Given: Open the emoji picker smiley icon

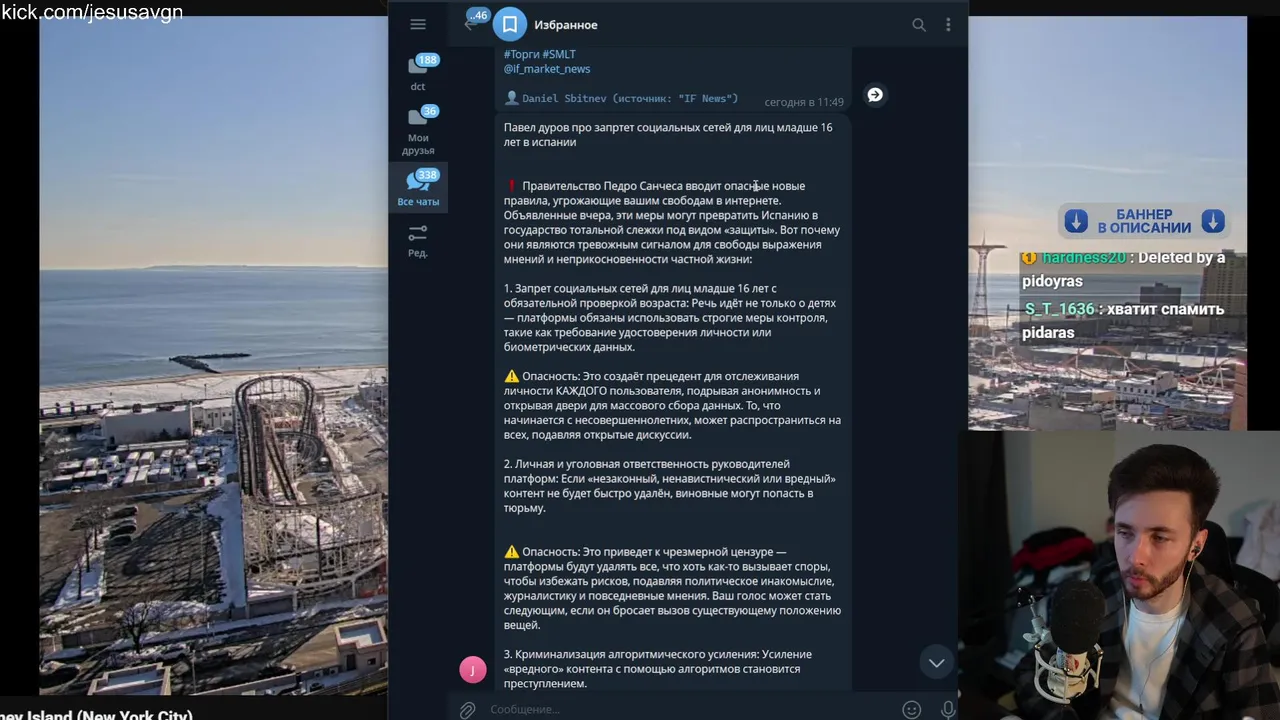Looking at the screenshot, I should (911, 710).
